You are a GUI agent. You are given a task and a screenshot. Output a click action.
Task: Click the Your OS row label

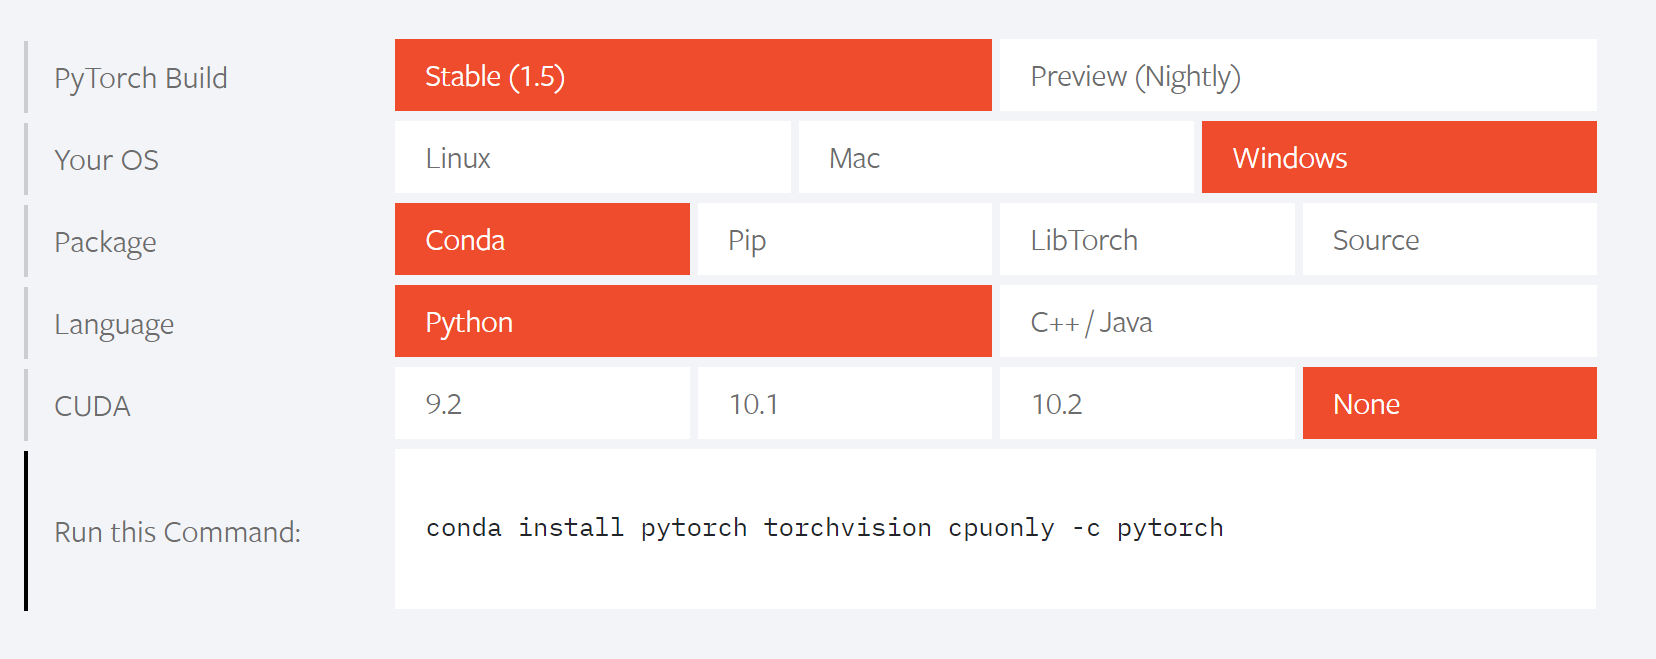[x=106, y=160]
